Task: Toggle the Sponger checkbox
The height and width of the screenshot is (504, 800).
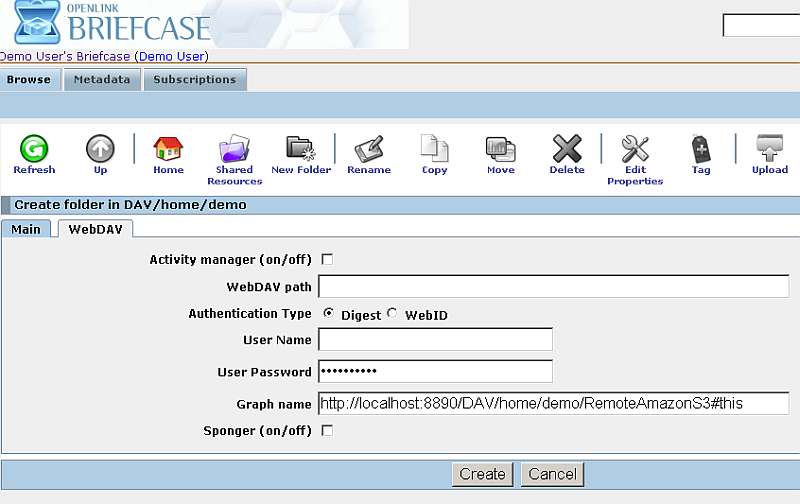Action: pyautogui.click(x=326, y=430)
